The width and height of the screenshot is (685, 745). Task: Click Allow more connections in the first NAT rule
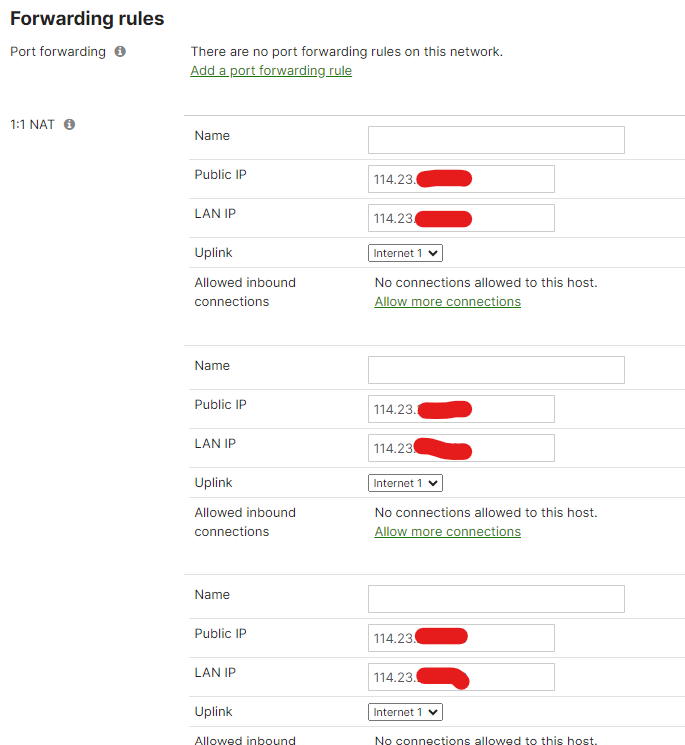point(447,302)
